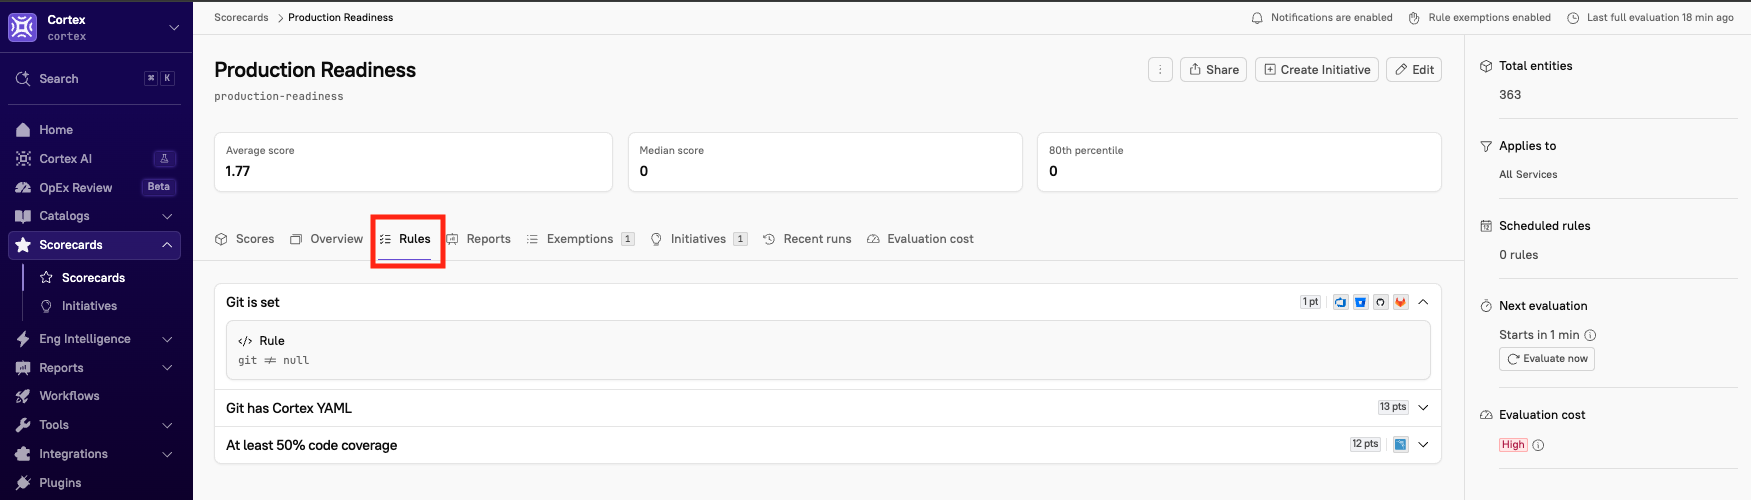Collapse the Scorecards sidebar section
Screen dimensions: 1751x500
(x=167, y=245)
